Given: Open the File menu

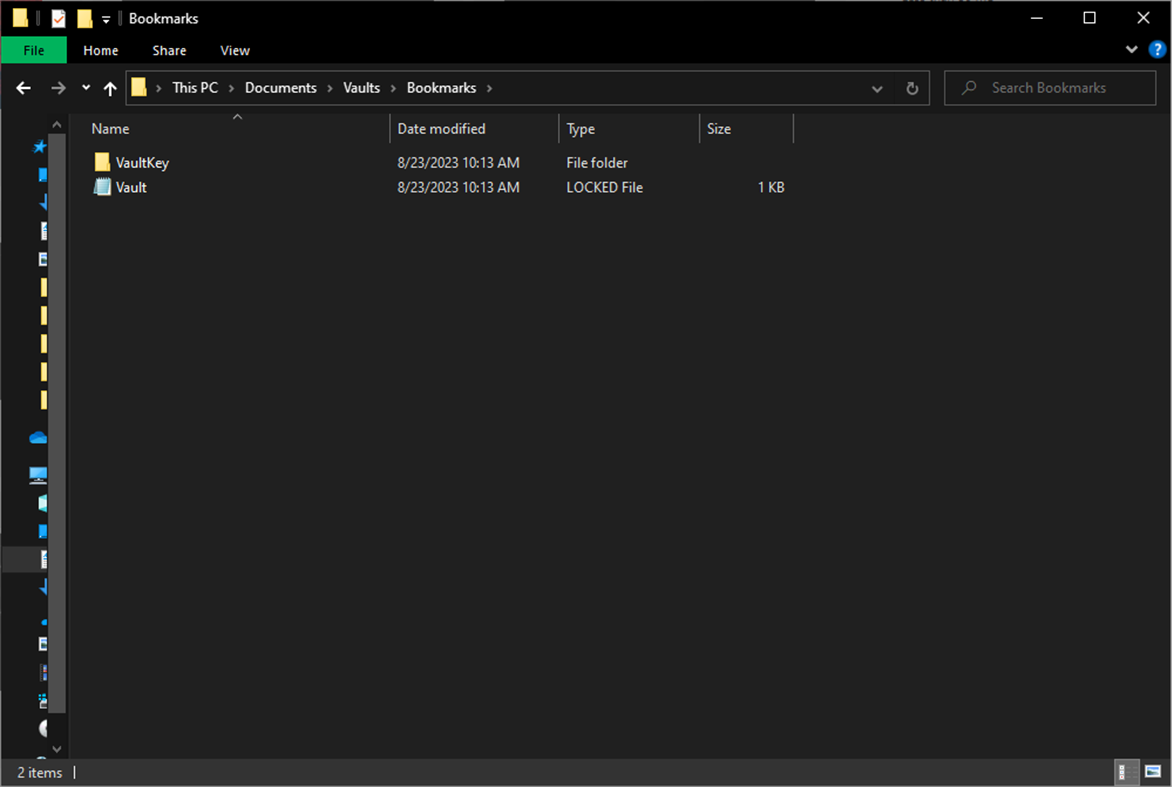Looking at the screenshot, I should point(33,50).
